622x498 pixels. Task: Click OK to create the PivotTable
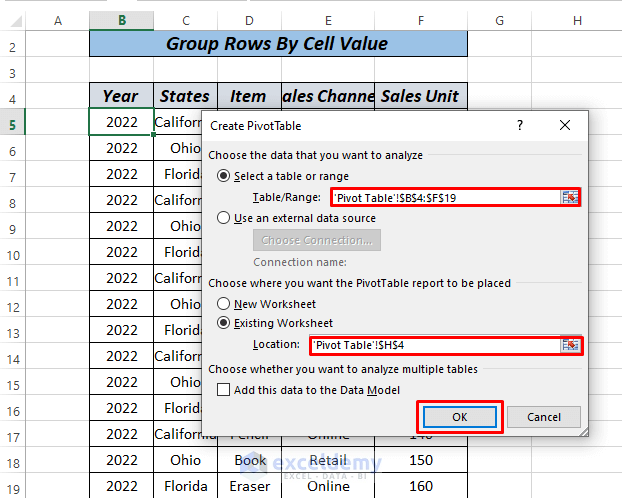point(459,416)
